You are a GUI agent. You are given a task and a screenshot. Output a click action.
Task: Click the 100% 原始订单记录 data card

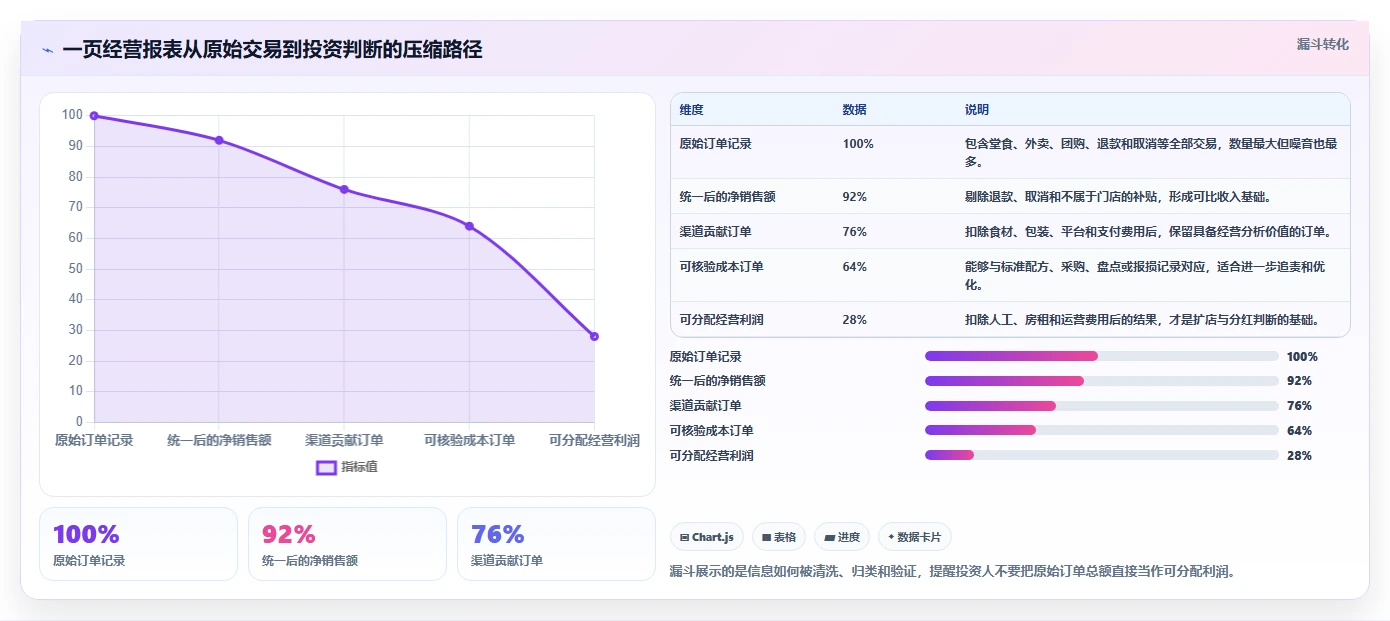138,544
